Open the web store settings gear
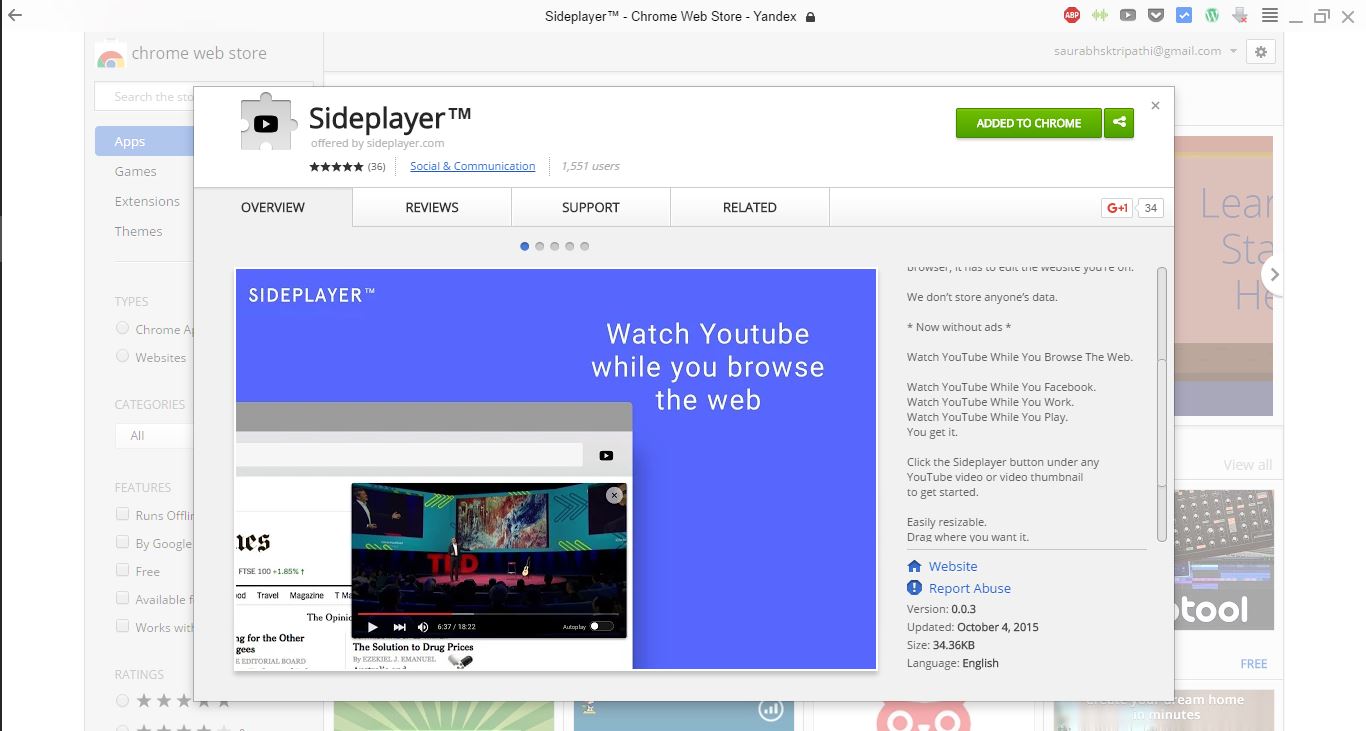This screenshot has height=731, width=1366. pyautogui.click(x=1261, y=52)
